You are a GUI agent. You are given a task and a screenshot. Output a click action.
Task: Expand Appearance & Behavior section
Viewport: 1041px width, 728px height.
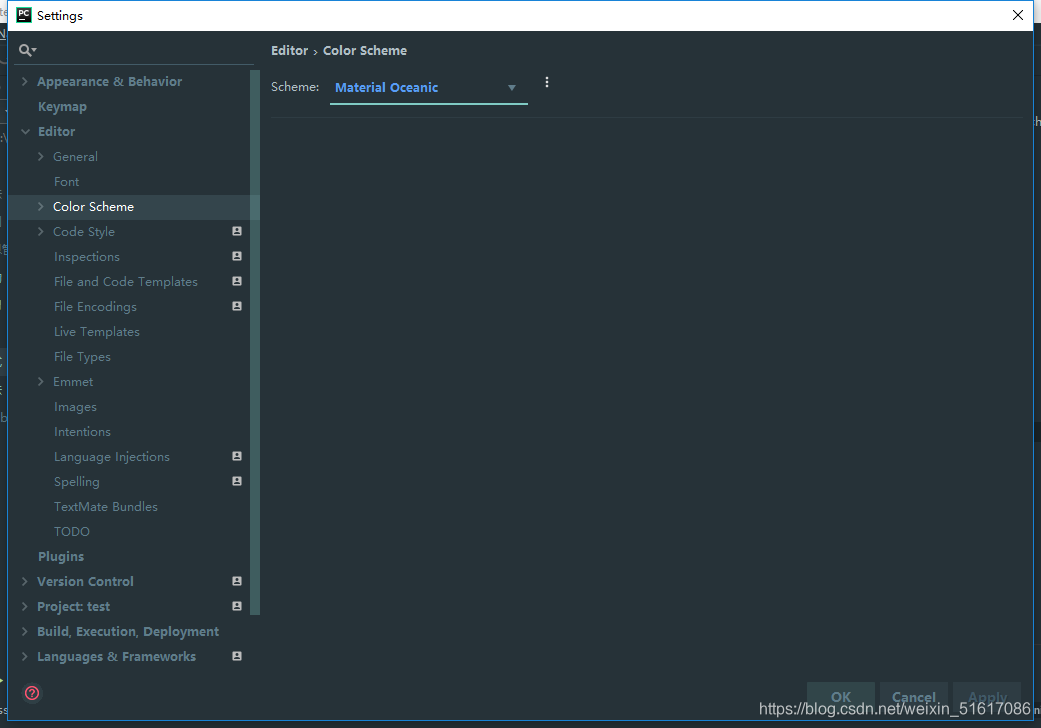(25, 82)
